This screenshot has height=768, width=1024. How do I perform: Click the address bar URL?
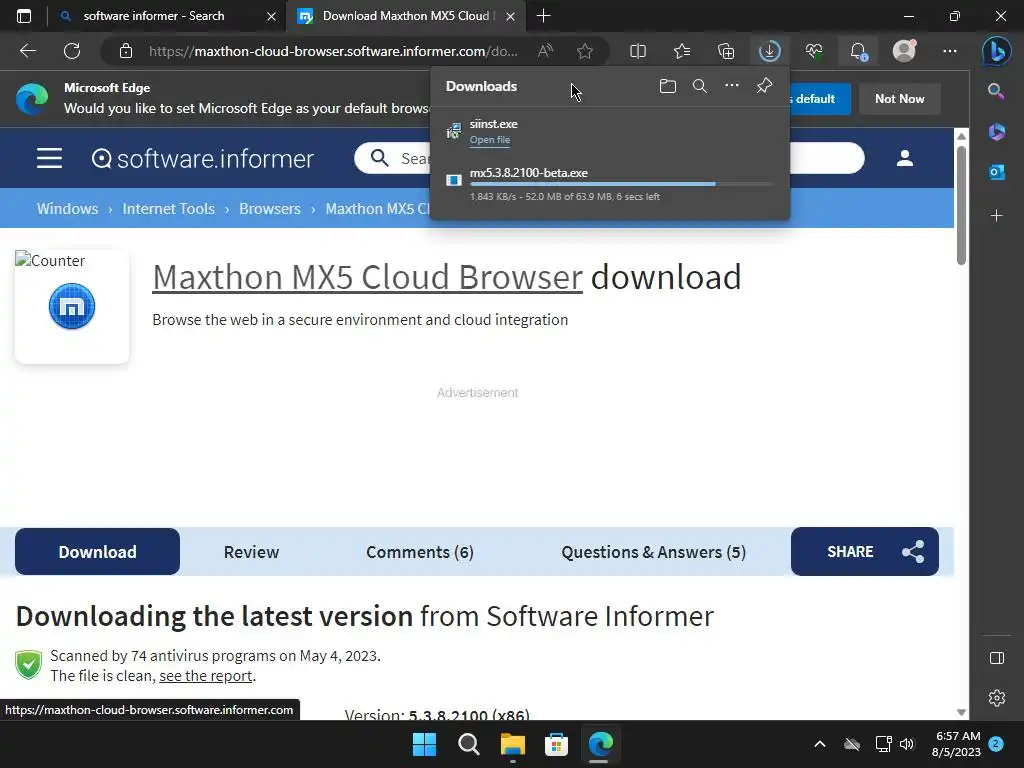point(333,51)
